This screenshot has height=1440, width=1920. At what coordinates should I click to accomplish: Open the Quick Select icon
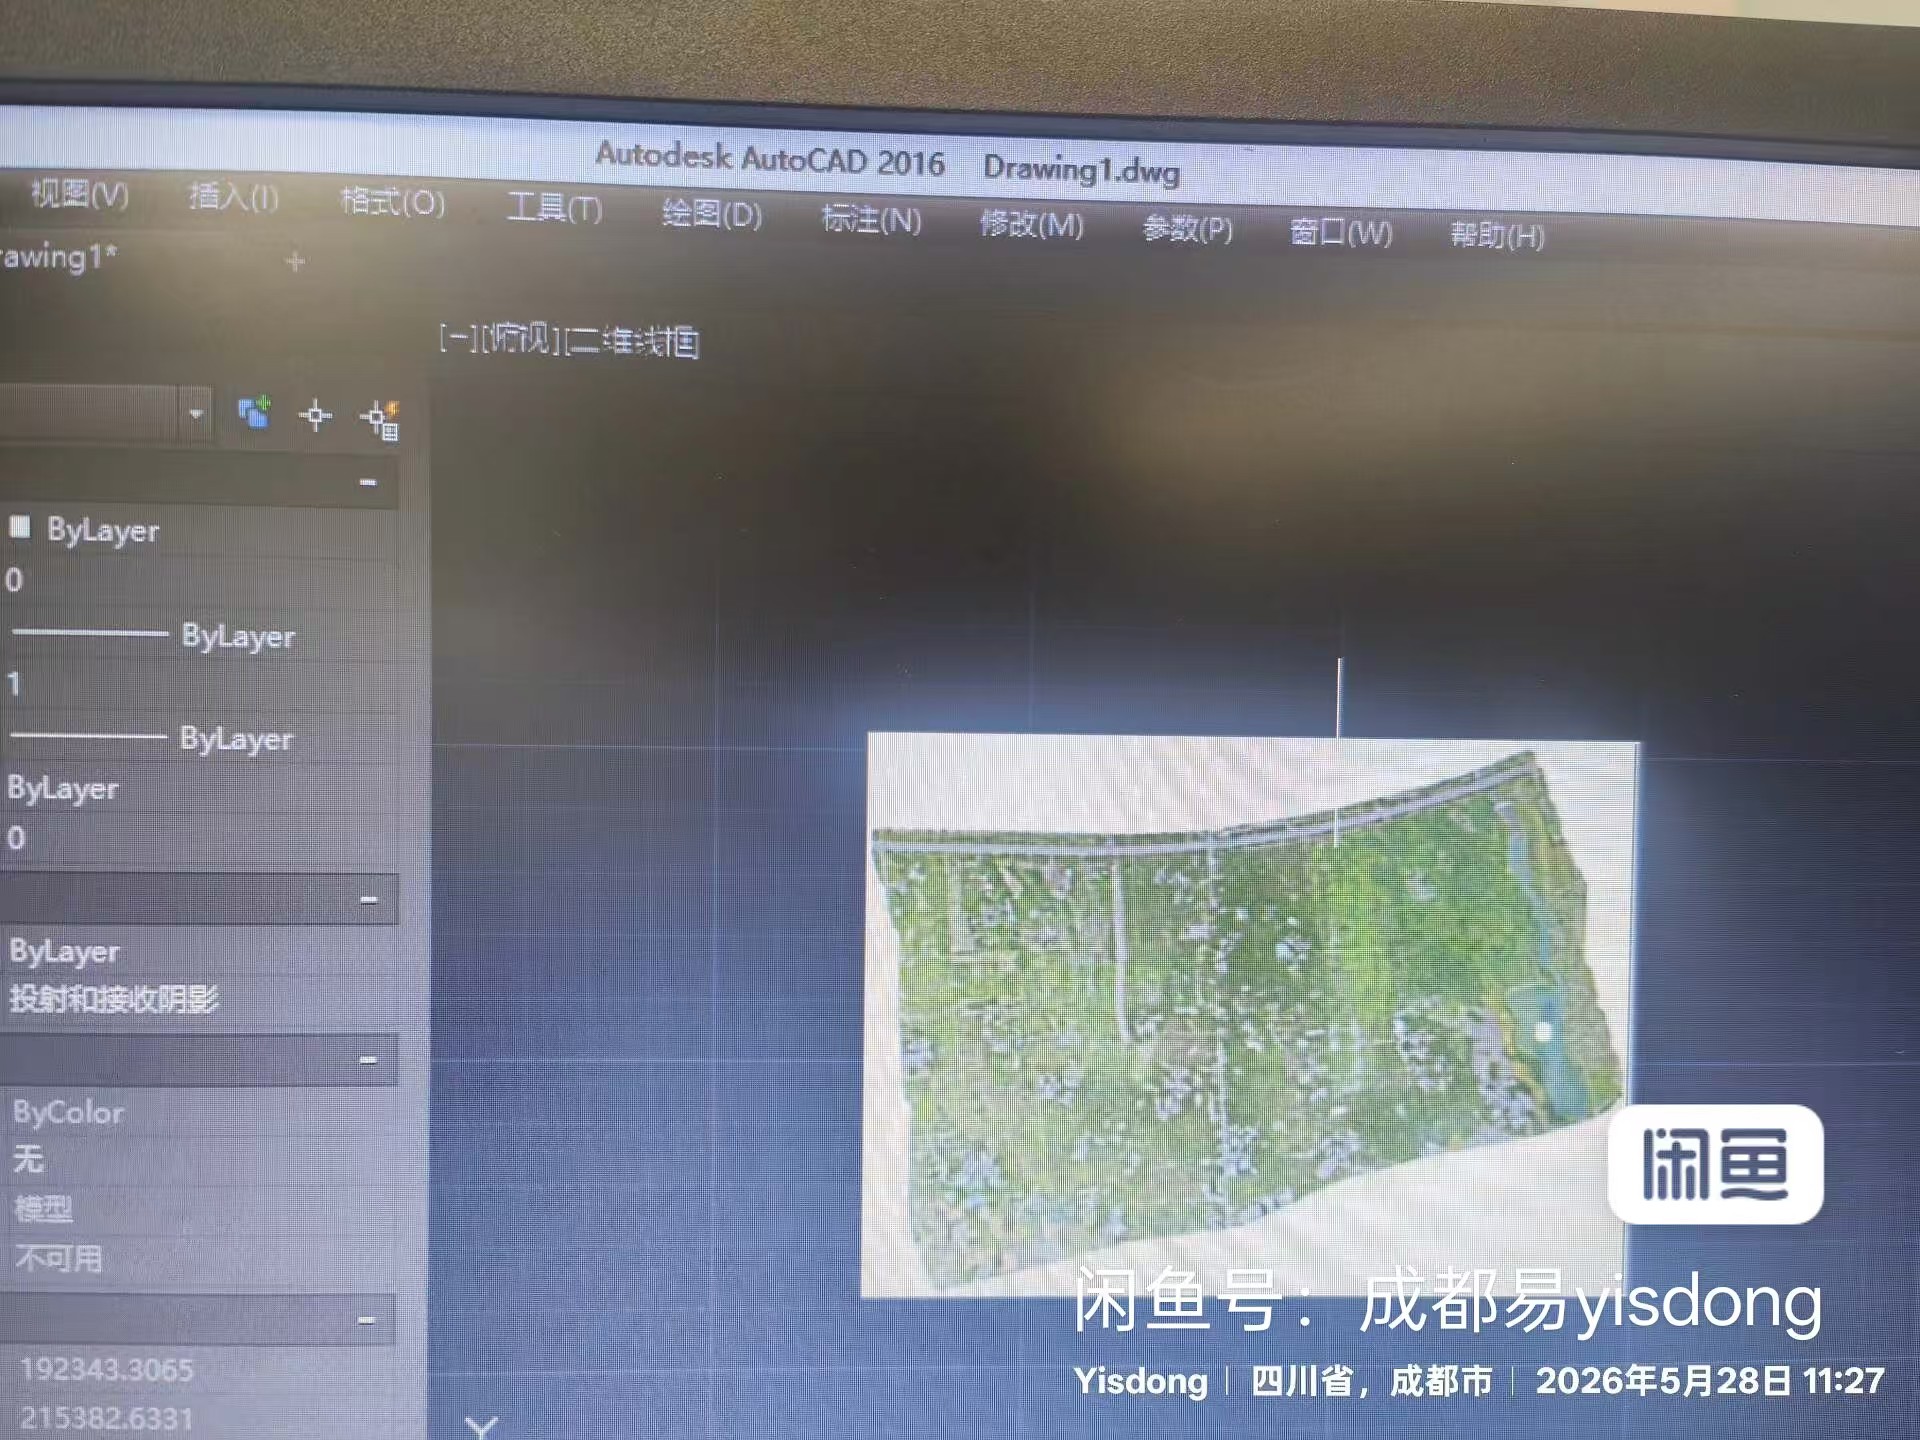pyautogui.click(x=381, y=419)
